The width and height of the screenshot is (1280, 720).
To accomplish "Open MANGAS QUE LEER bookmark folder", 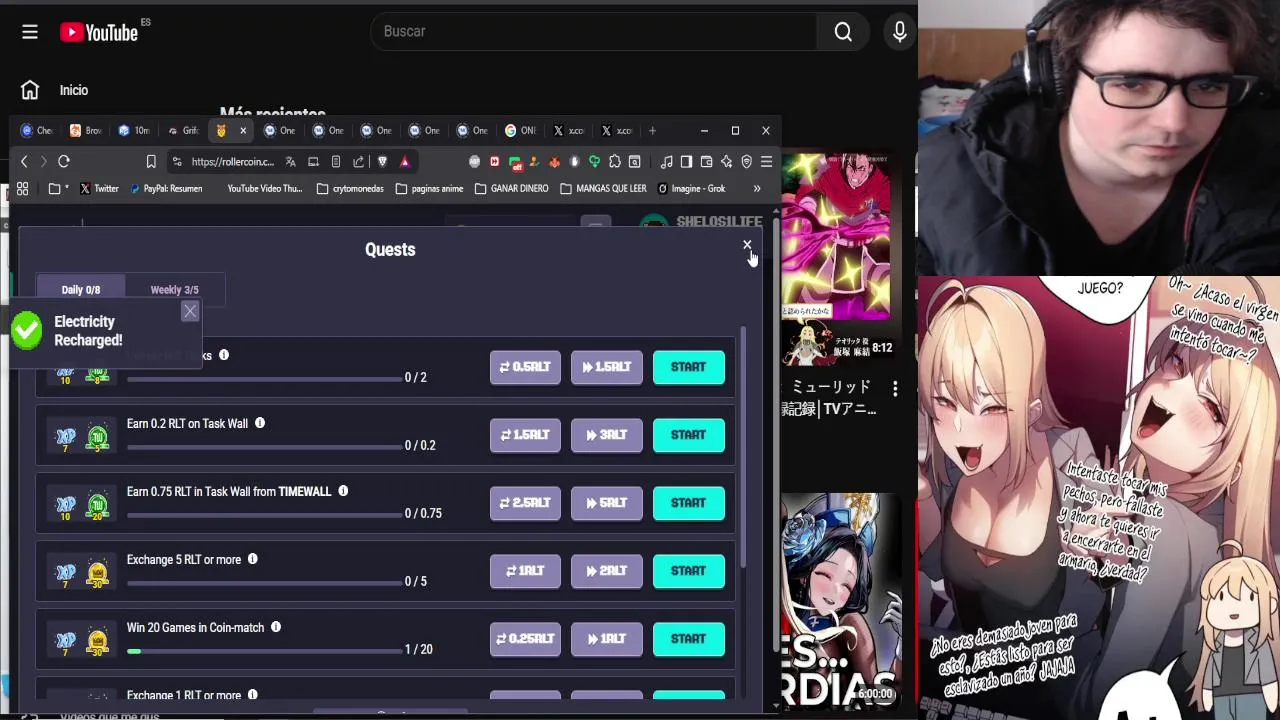I will pos(603,188).
